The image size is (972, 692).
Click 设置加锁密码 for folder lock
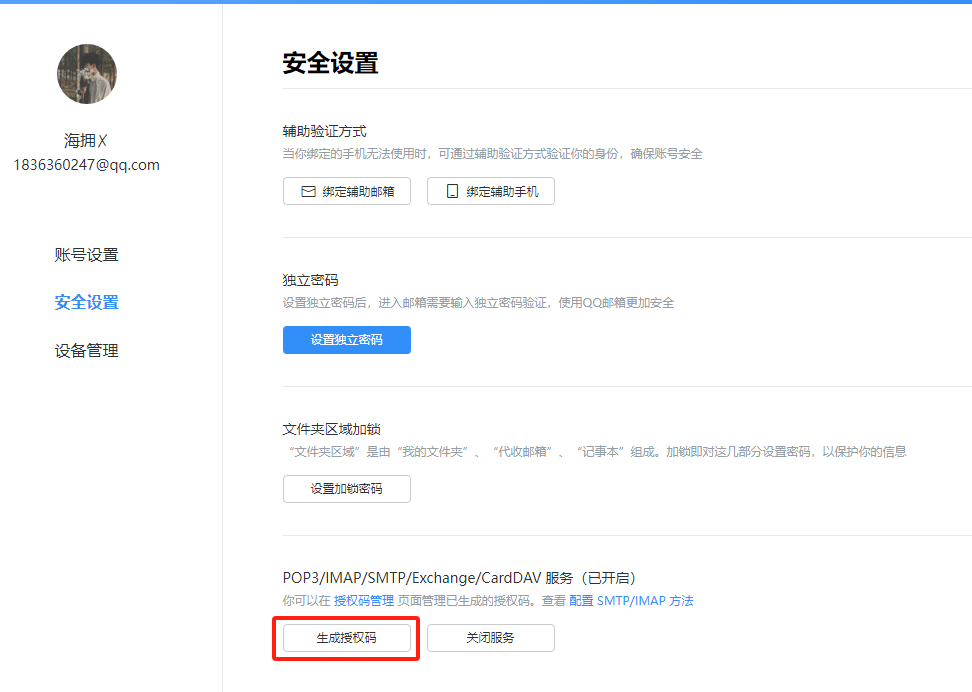pos(346,489)
